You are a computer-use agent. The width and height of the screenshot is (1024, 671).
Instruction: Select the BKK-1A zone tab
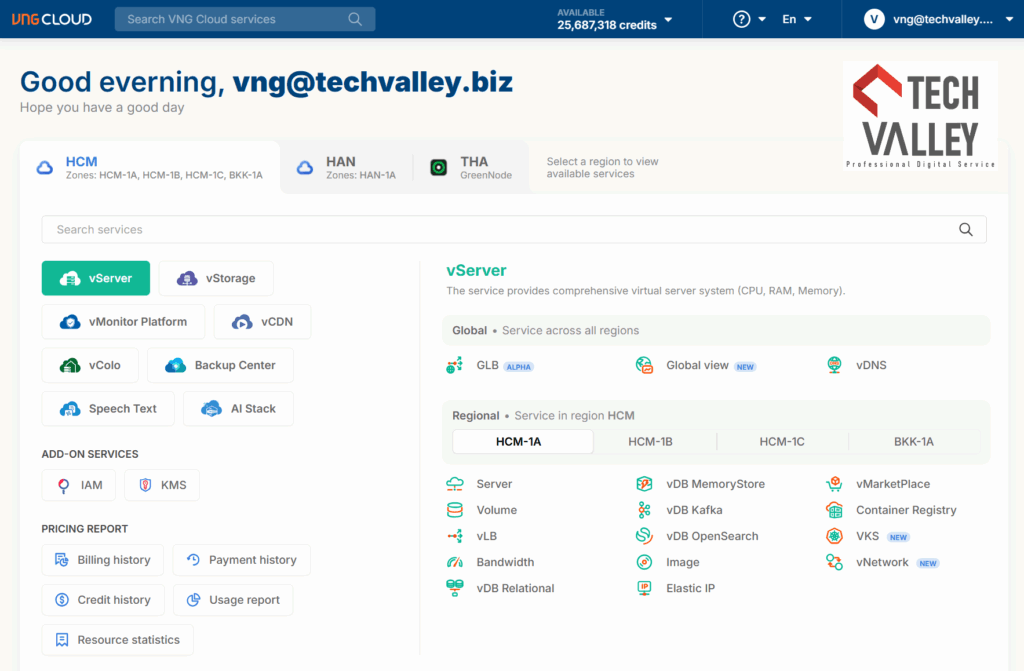tap(914, 442)
